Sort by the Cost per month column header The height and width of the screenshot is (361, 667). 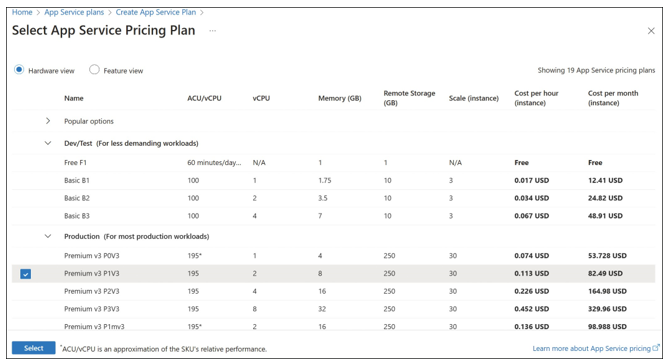click(613, 98)
